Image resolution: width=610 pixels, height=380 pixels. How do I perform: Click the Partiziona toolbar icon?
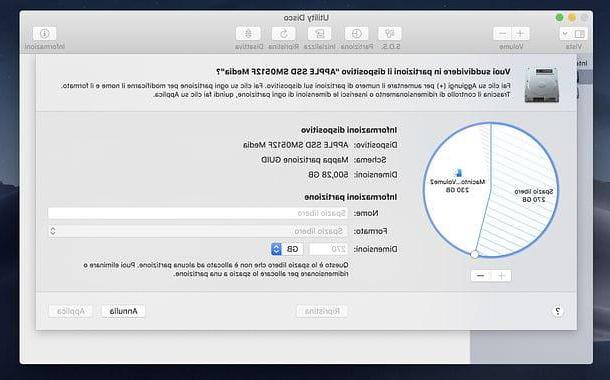point(356,34)
